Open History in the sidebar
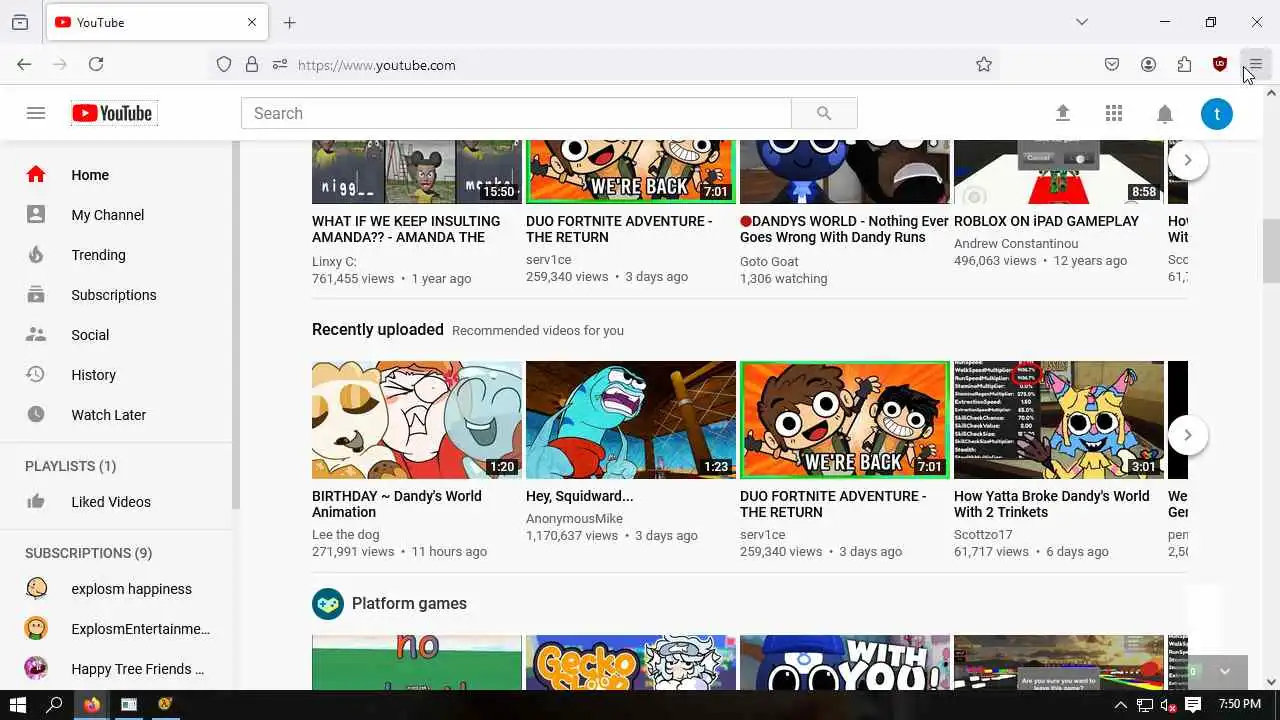 pyautogui.click(x=116, y=375)
